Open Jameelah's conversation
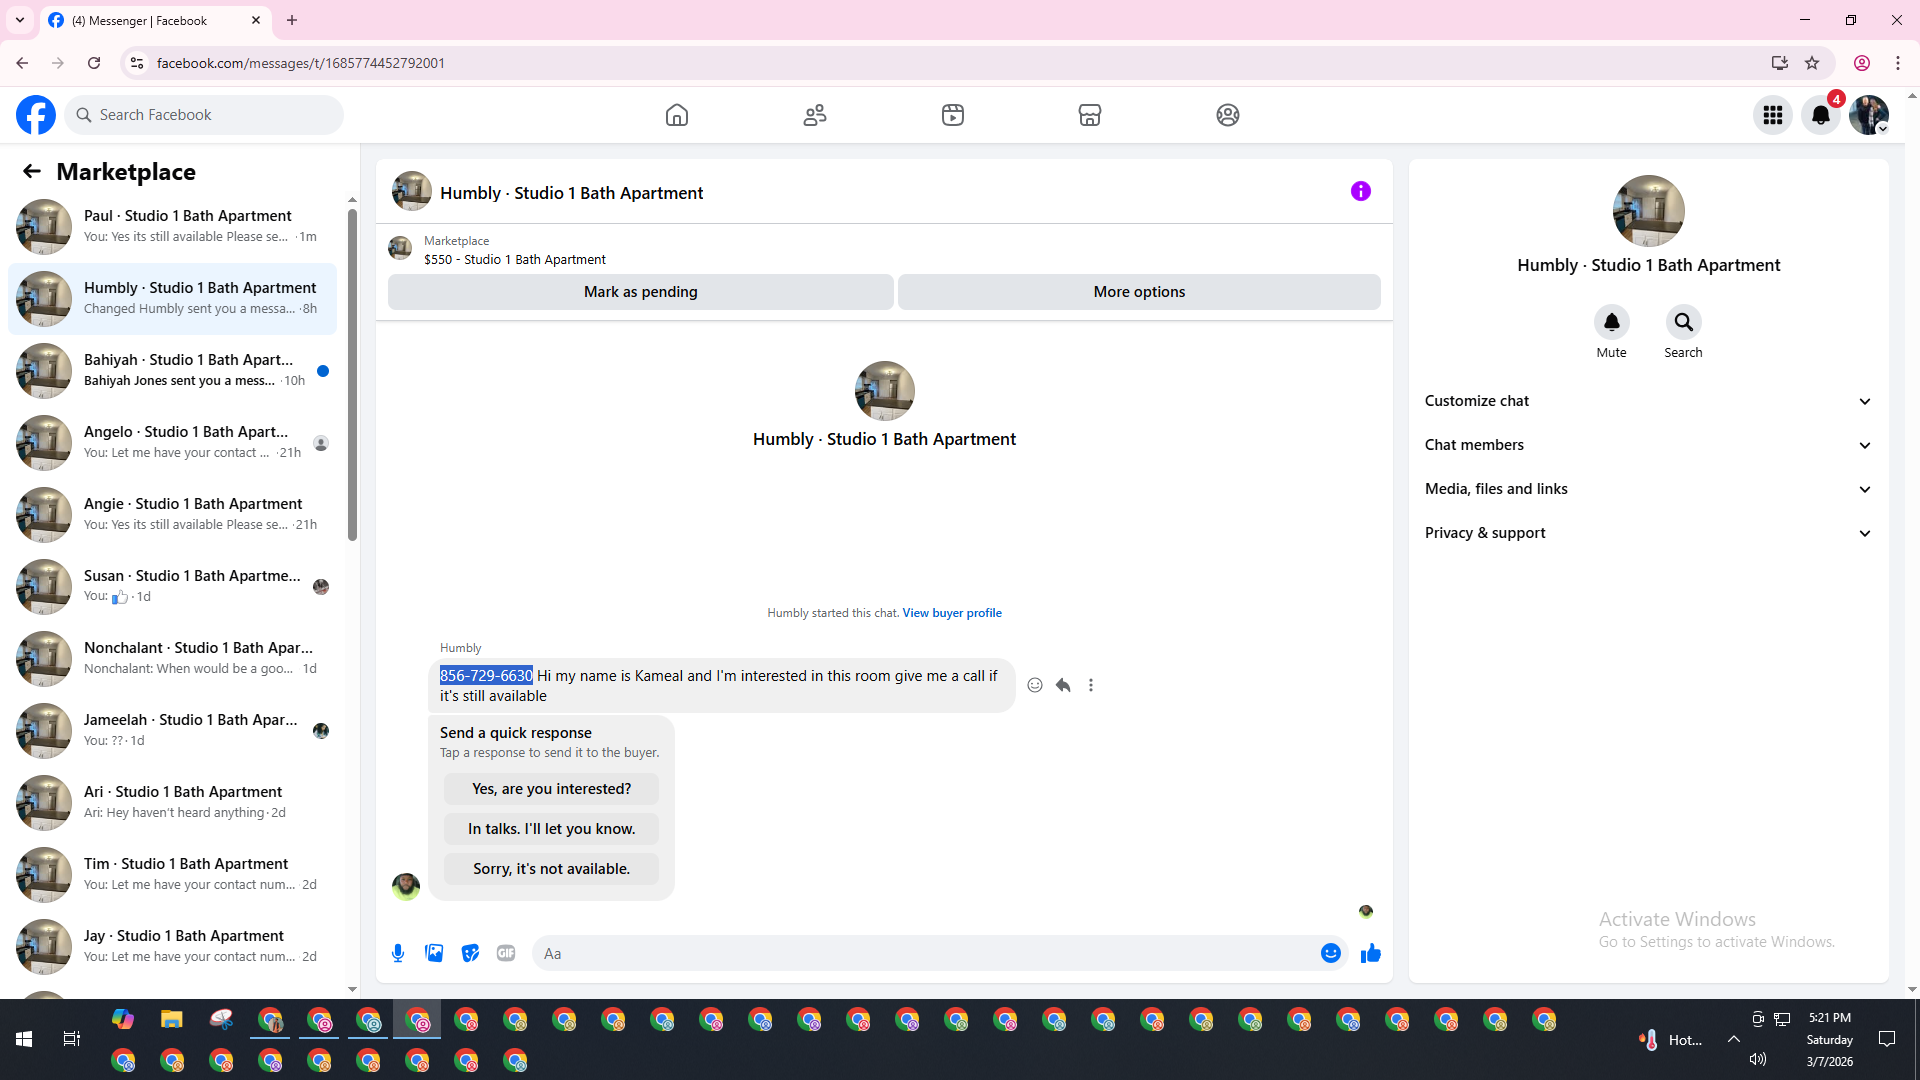 pos(172,731)
